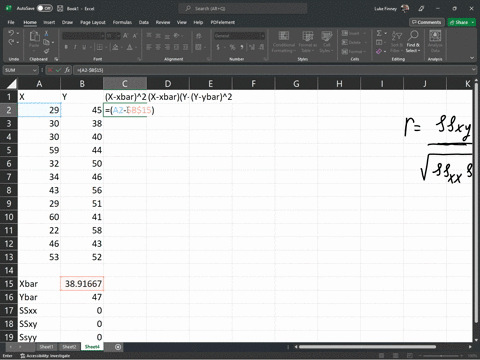
Task: Click the Insert cells button
Action: 354,33
